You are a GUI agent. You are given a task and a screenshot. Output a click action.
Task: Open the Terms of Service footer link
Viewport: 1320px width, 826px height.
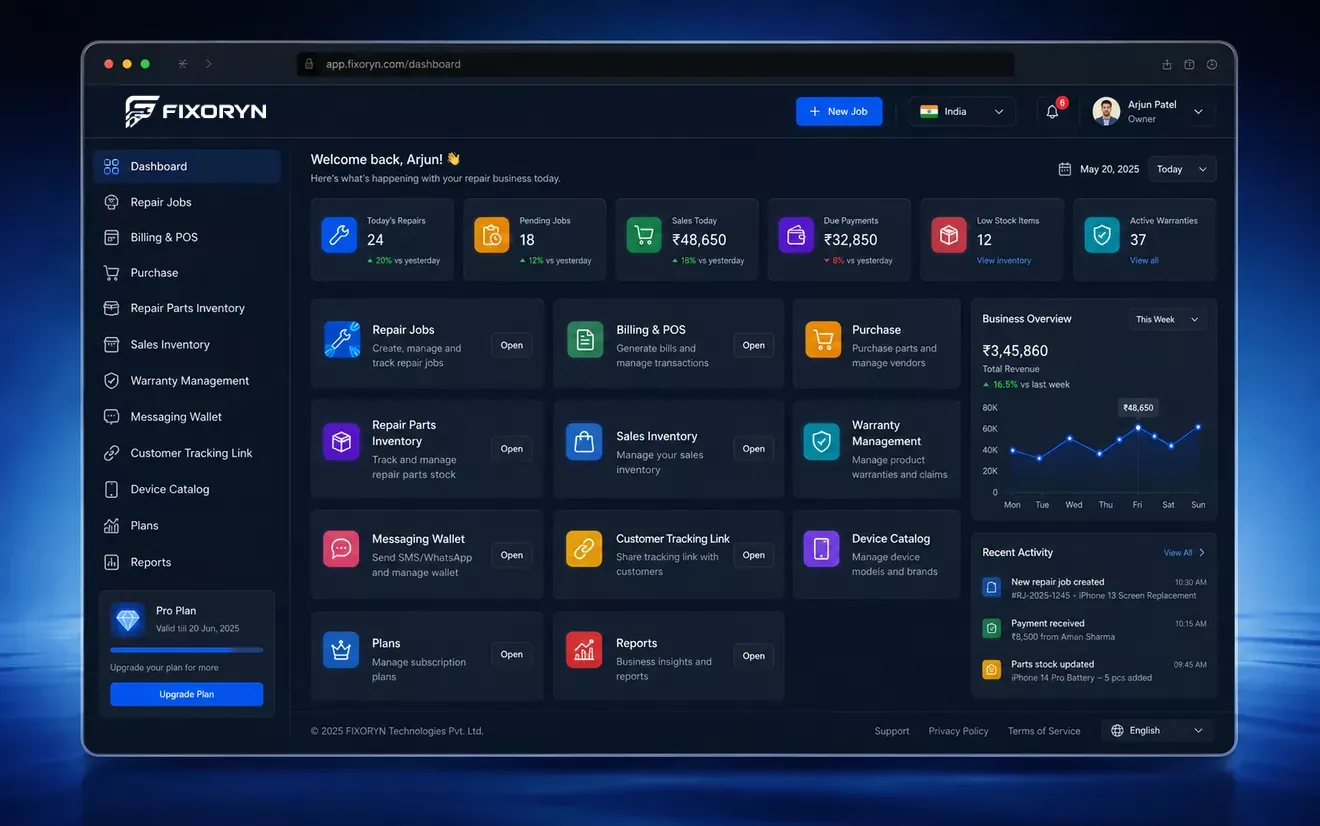pos(1044,731)
